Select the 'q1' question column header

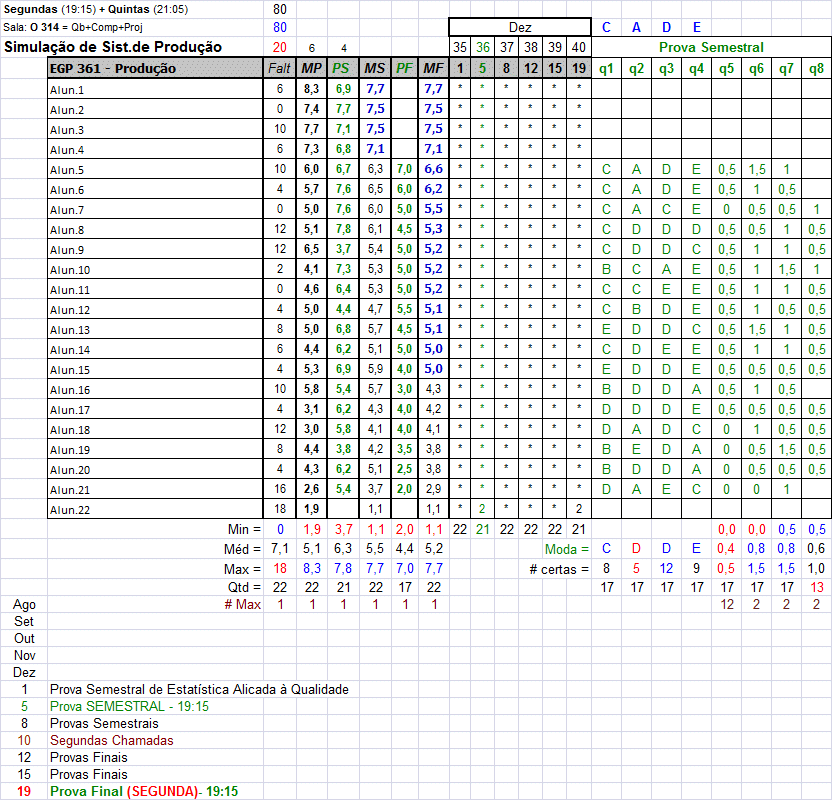coord(606,68)
